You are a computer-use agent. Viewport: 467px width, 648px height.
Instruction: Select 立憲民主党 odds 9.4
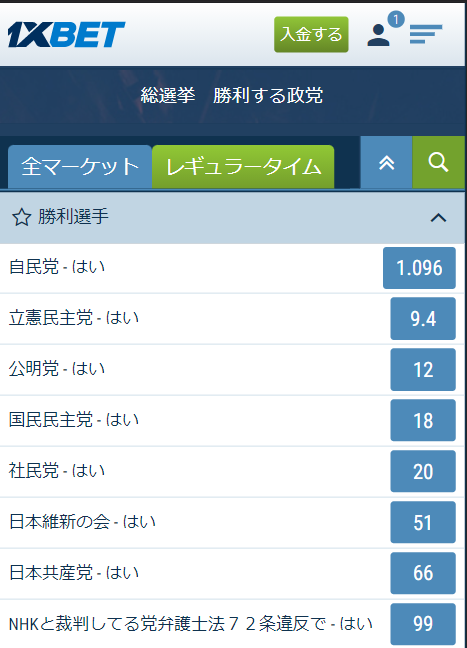point(423,319)
